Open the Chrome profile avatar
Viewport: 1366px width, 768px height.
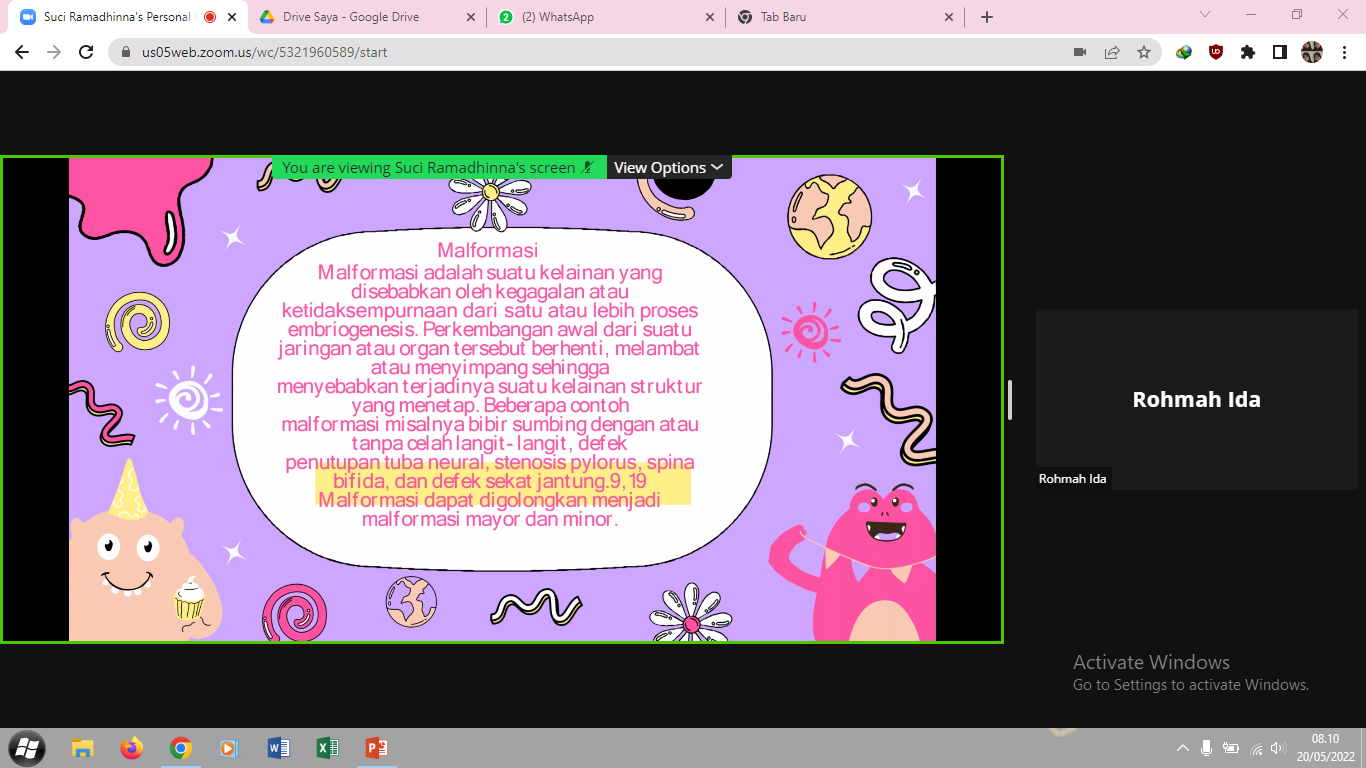tap(1312, 52)
